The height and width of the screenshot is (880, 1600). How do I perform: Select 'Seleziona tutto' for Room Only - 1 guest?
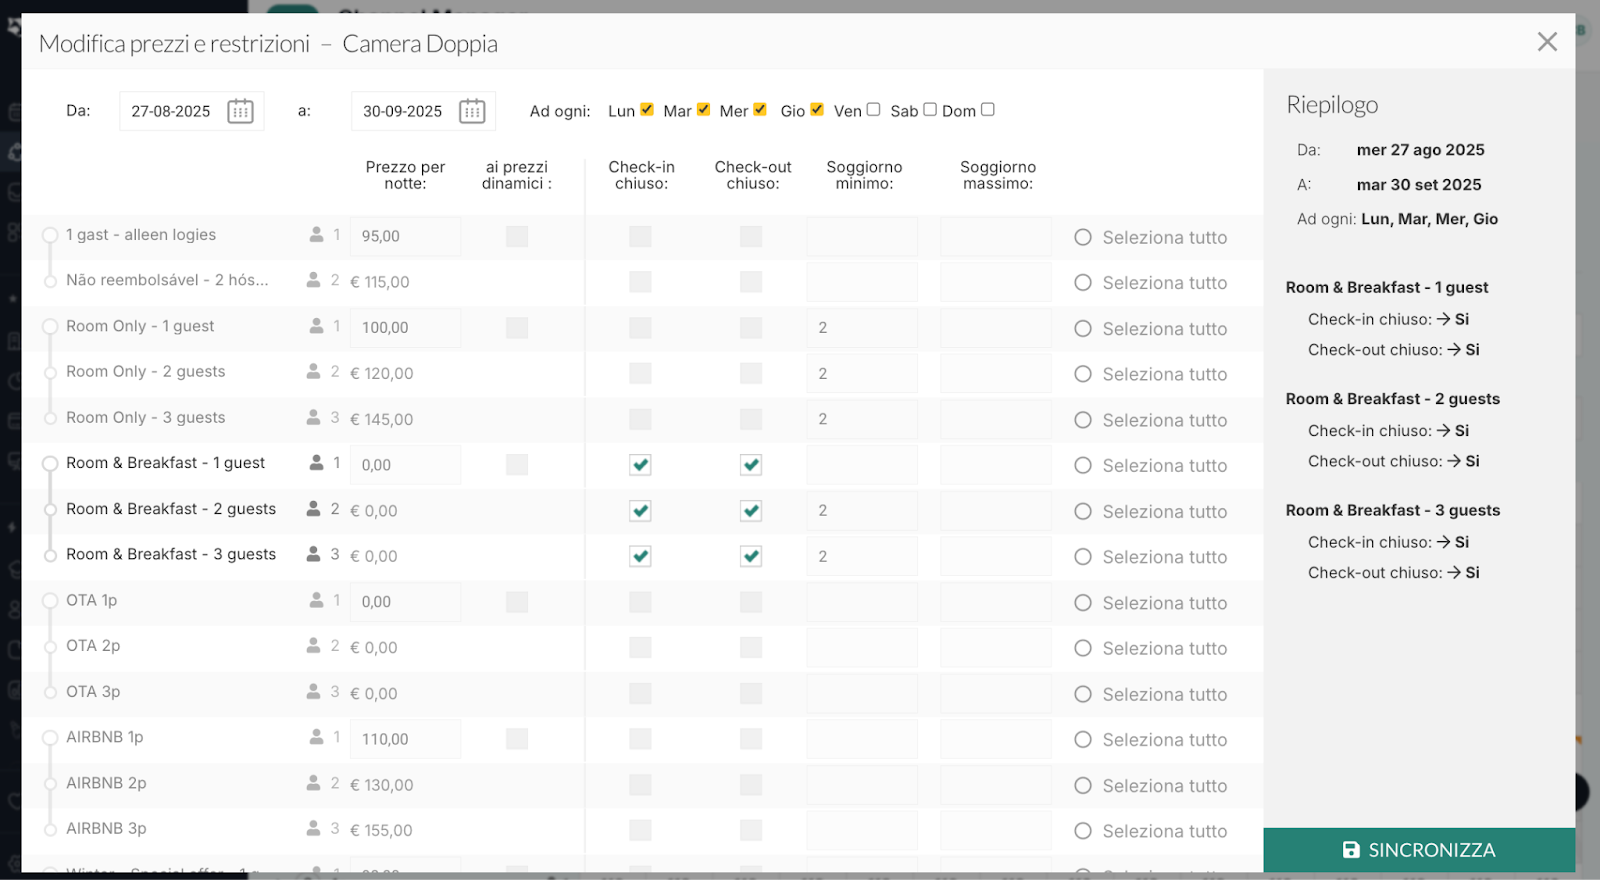(1083, 328)
